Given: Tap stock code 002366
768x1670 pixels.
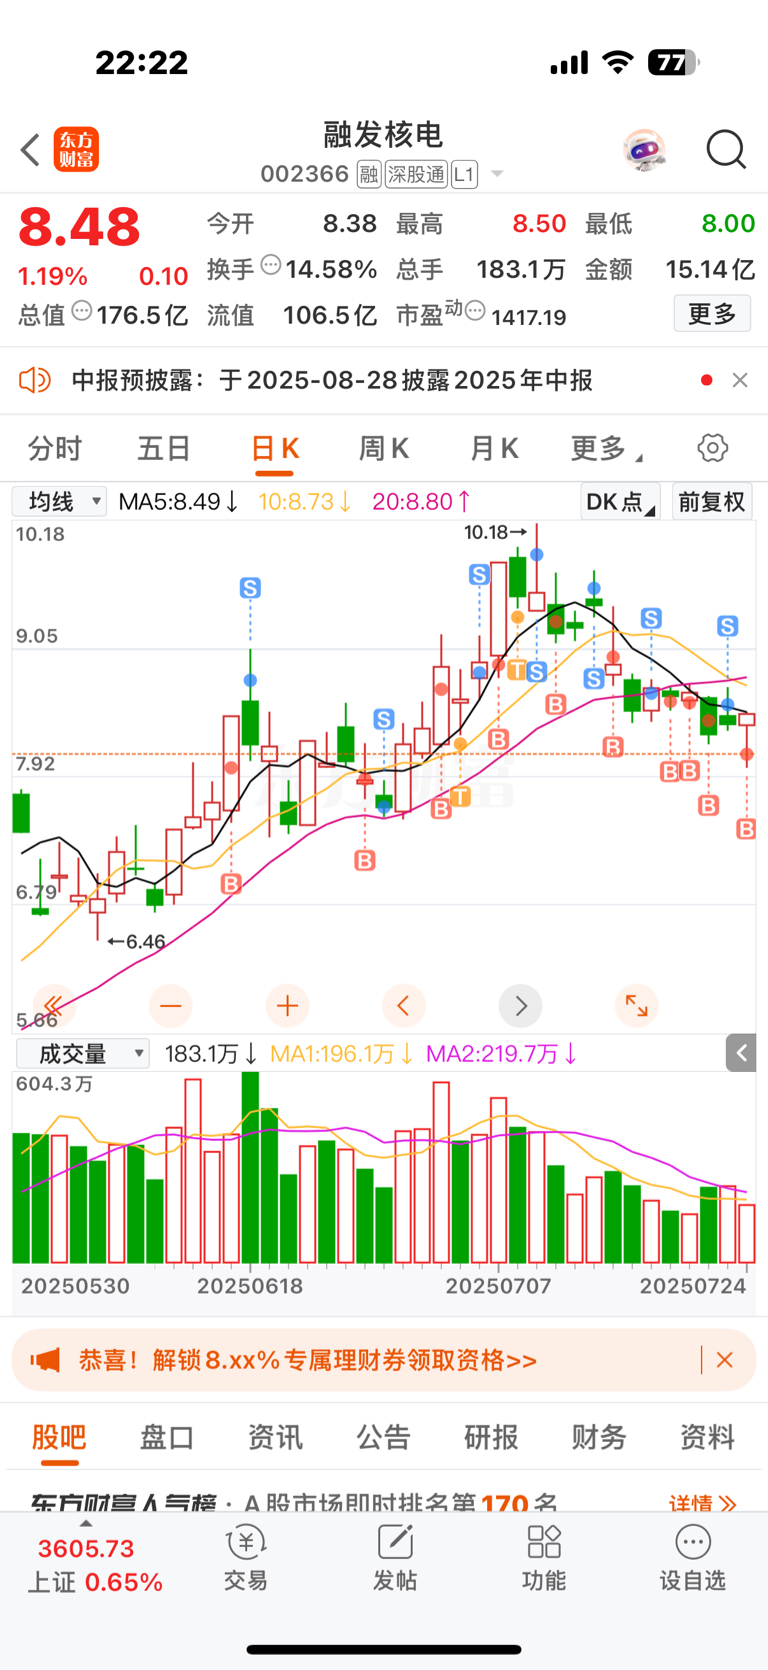Looking at the screenshot, I should click(x=304, y=174).
